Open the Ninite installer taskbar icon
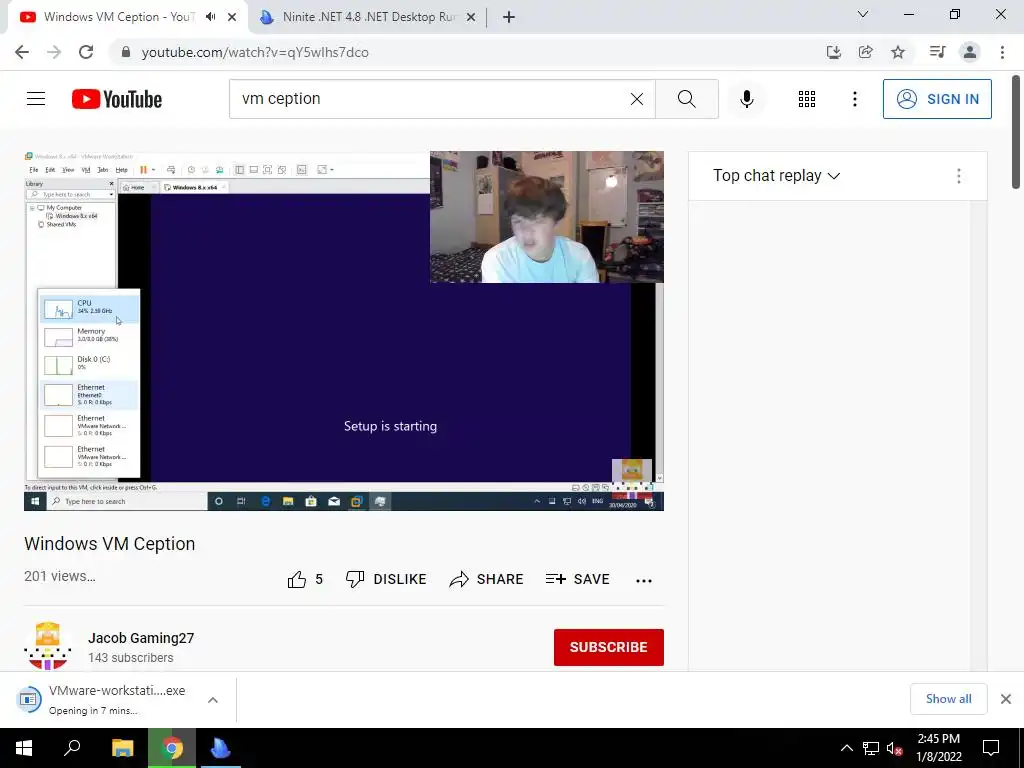The image size is (1024, 768). (221, 748)
